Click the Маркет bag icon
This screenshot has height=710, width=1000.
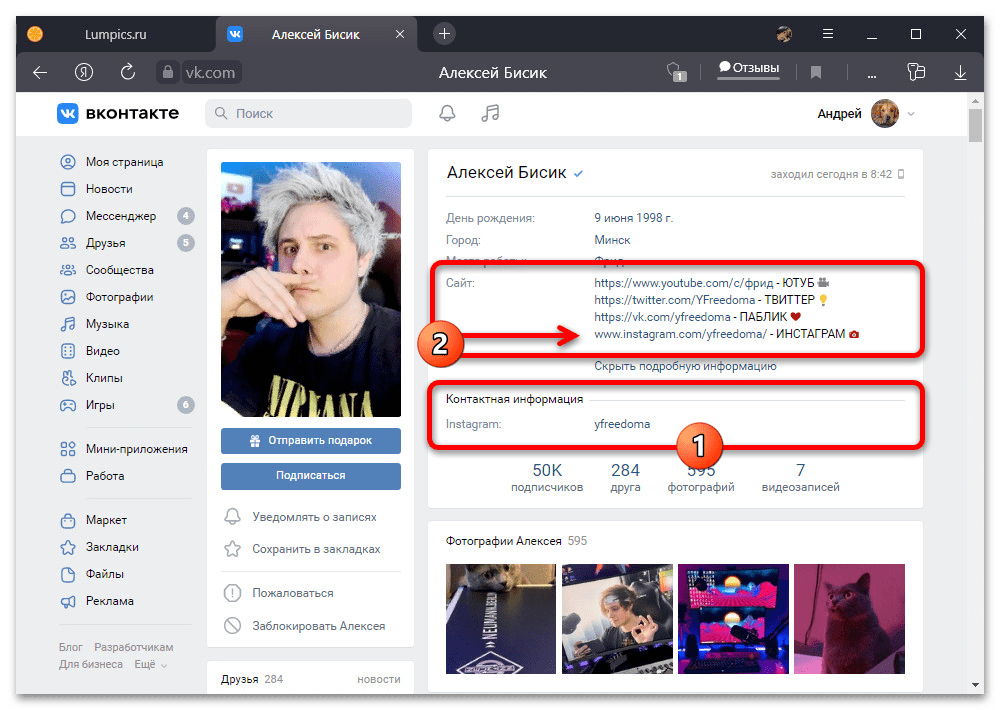pyautogui.click(x=68, y=521)
